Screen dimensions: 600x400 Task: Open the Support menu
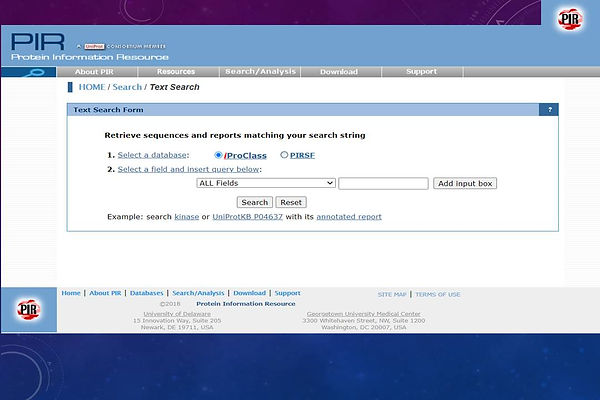point(421,72)
